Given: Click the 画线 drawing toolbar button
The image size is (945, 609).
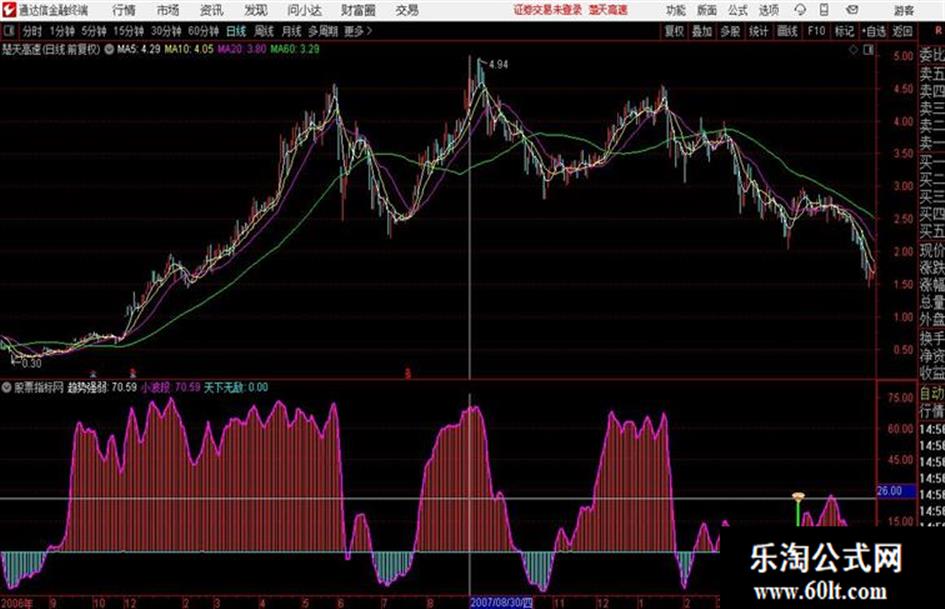Looking at the screenshot, I should pyautogui.click(x=787, y=31).
